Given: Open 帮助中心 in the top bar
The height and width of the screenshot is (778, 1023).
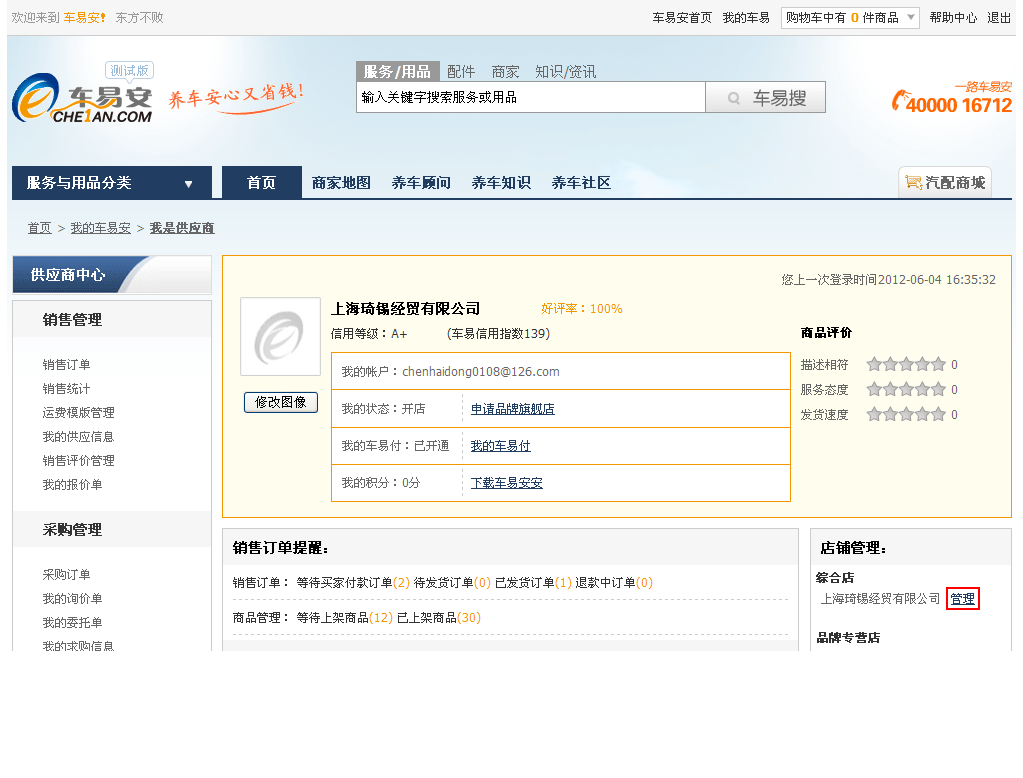Looking at the screenshot, I should point(953,18).
